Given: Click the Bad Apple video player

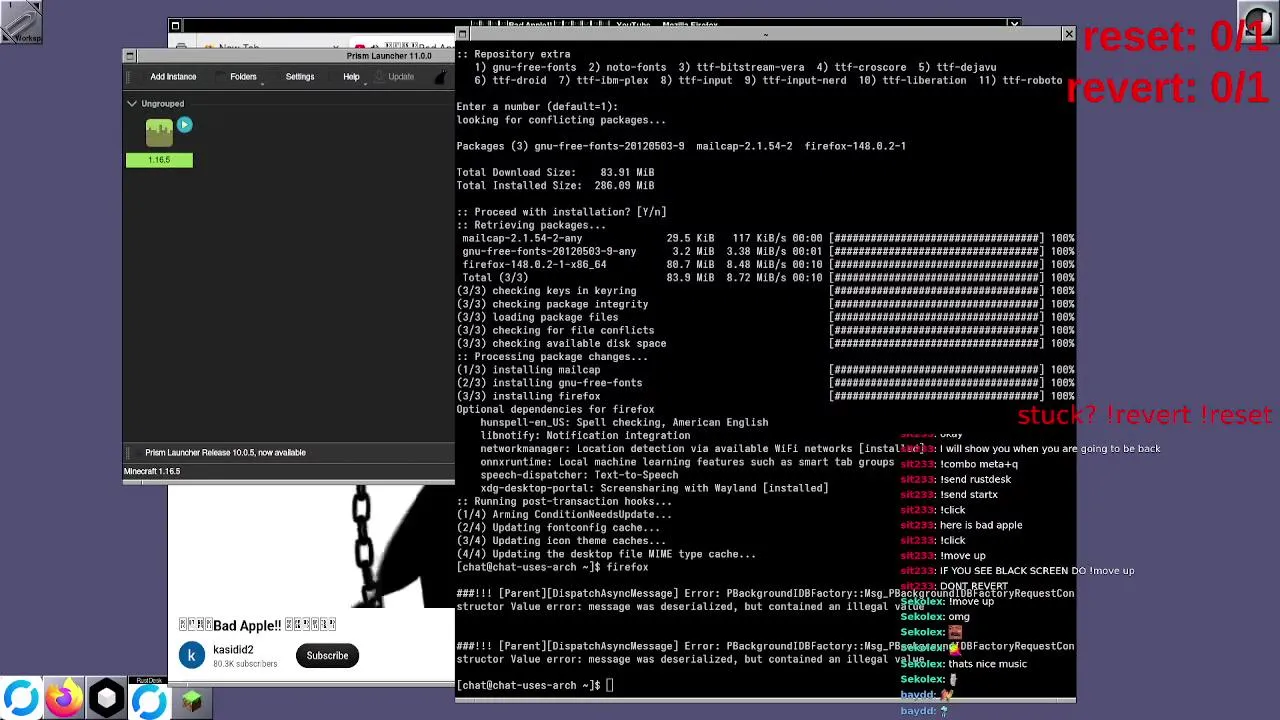Looking at the screenshot, I should coord(311,547).
